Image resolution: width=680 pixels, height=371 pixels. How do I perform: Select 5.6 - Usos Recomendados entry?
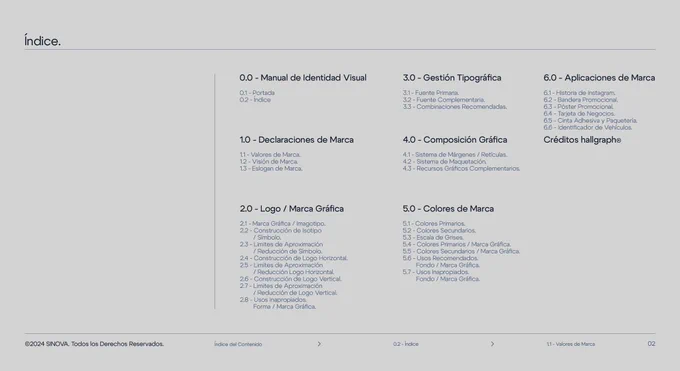(441, 262)
